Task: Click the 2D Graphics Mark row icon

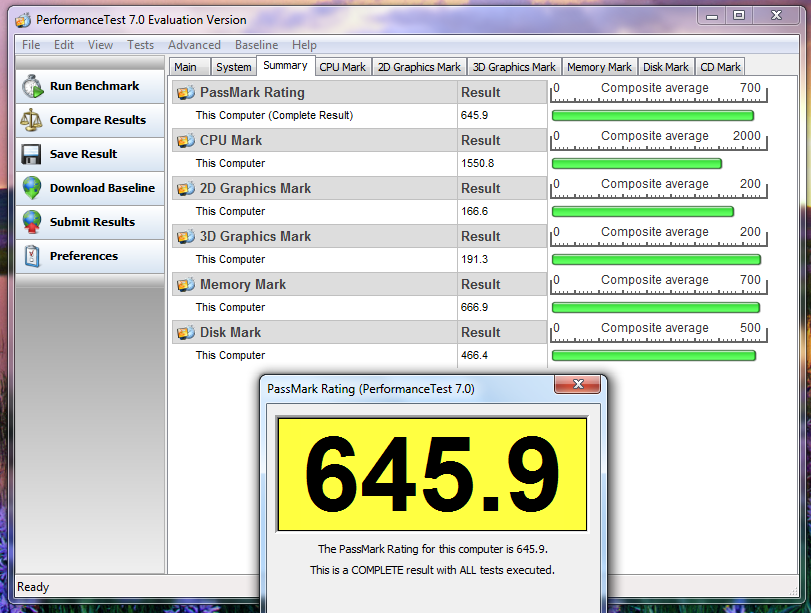Action: (186, 189)
